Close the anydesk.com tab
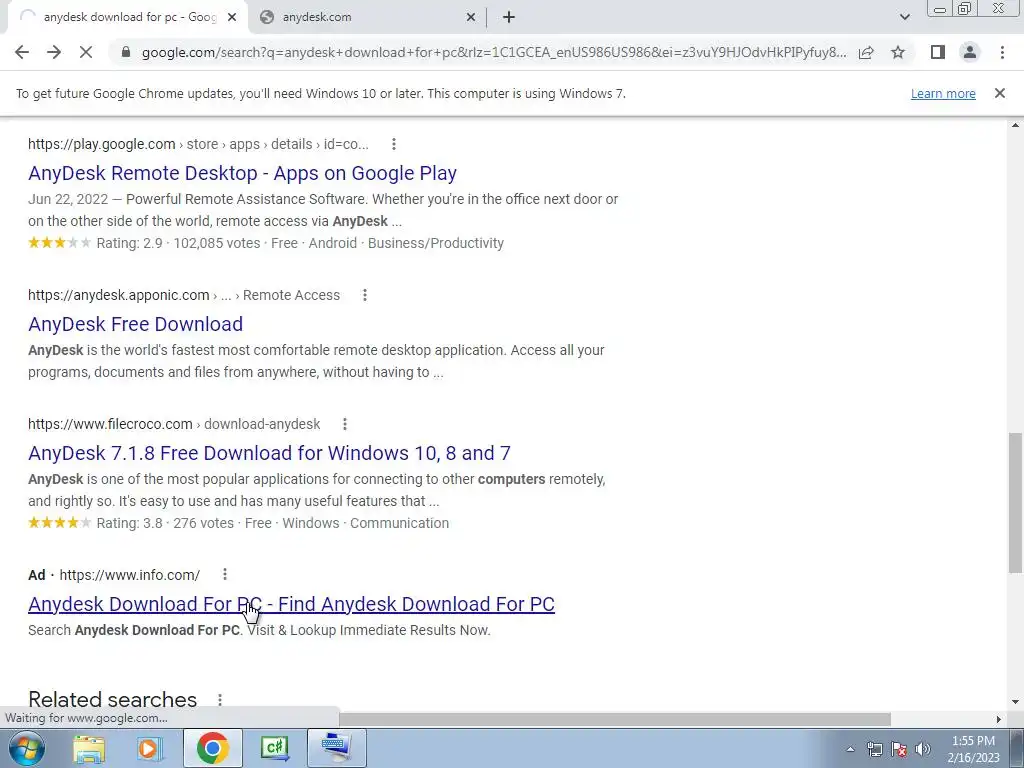This screenshot has height=768, width=1024. coord(471,17)
